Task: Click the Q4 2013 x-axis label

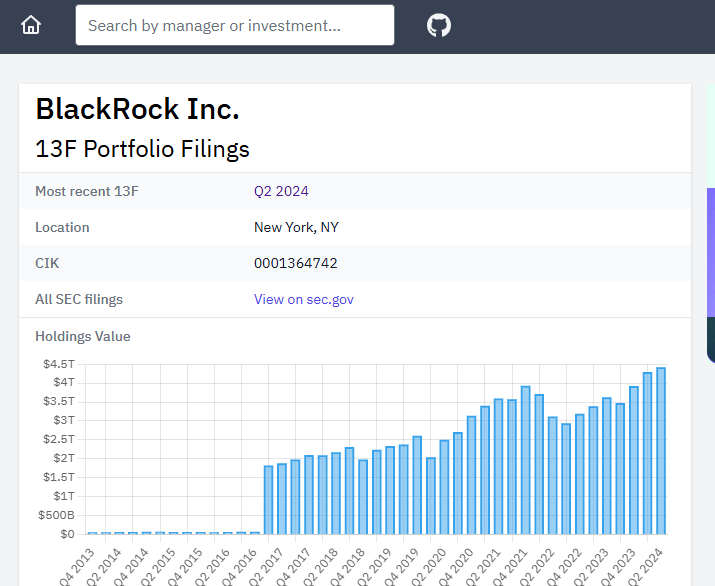Action: 78,567
